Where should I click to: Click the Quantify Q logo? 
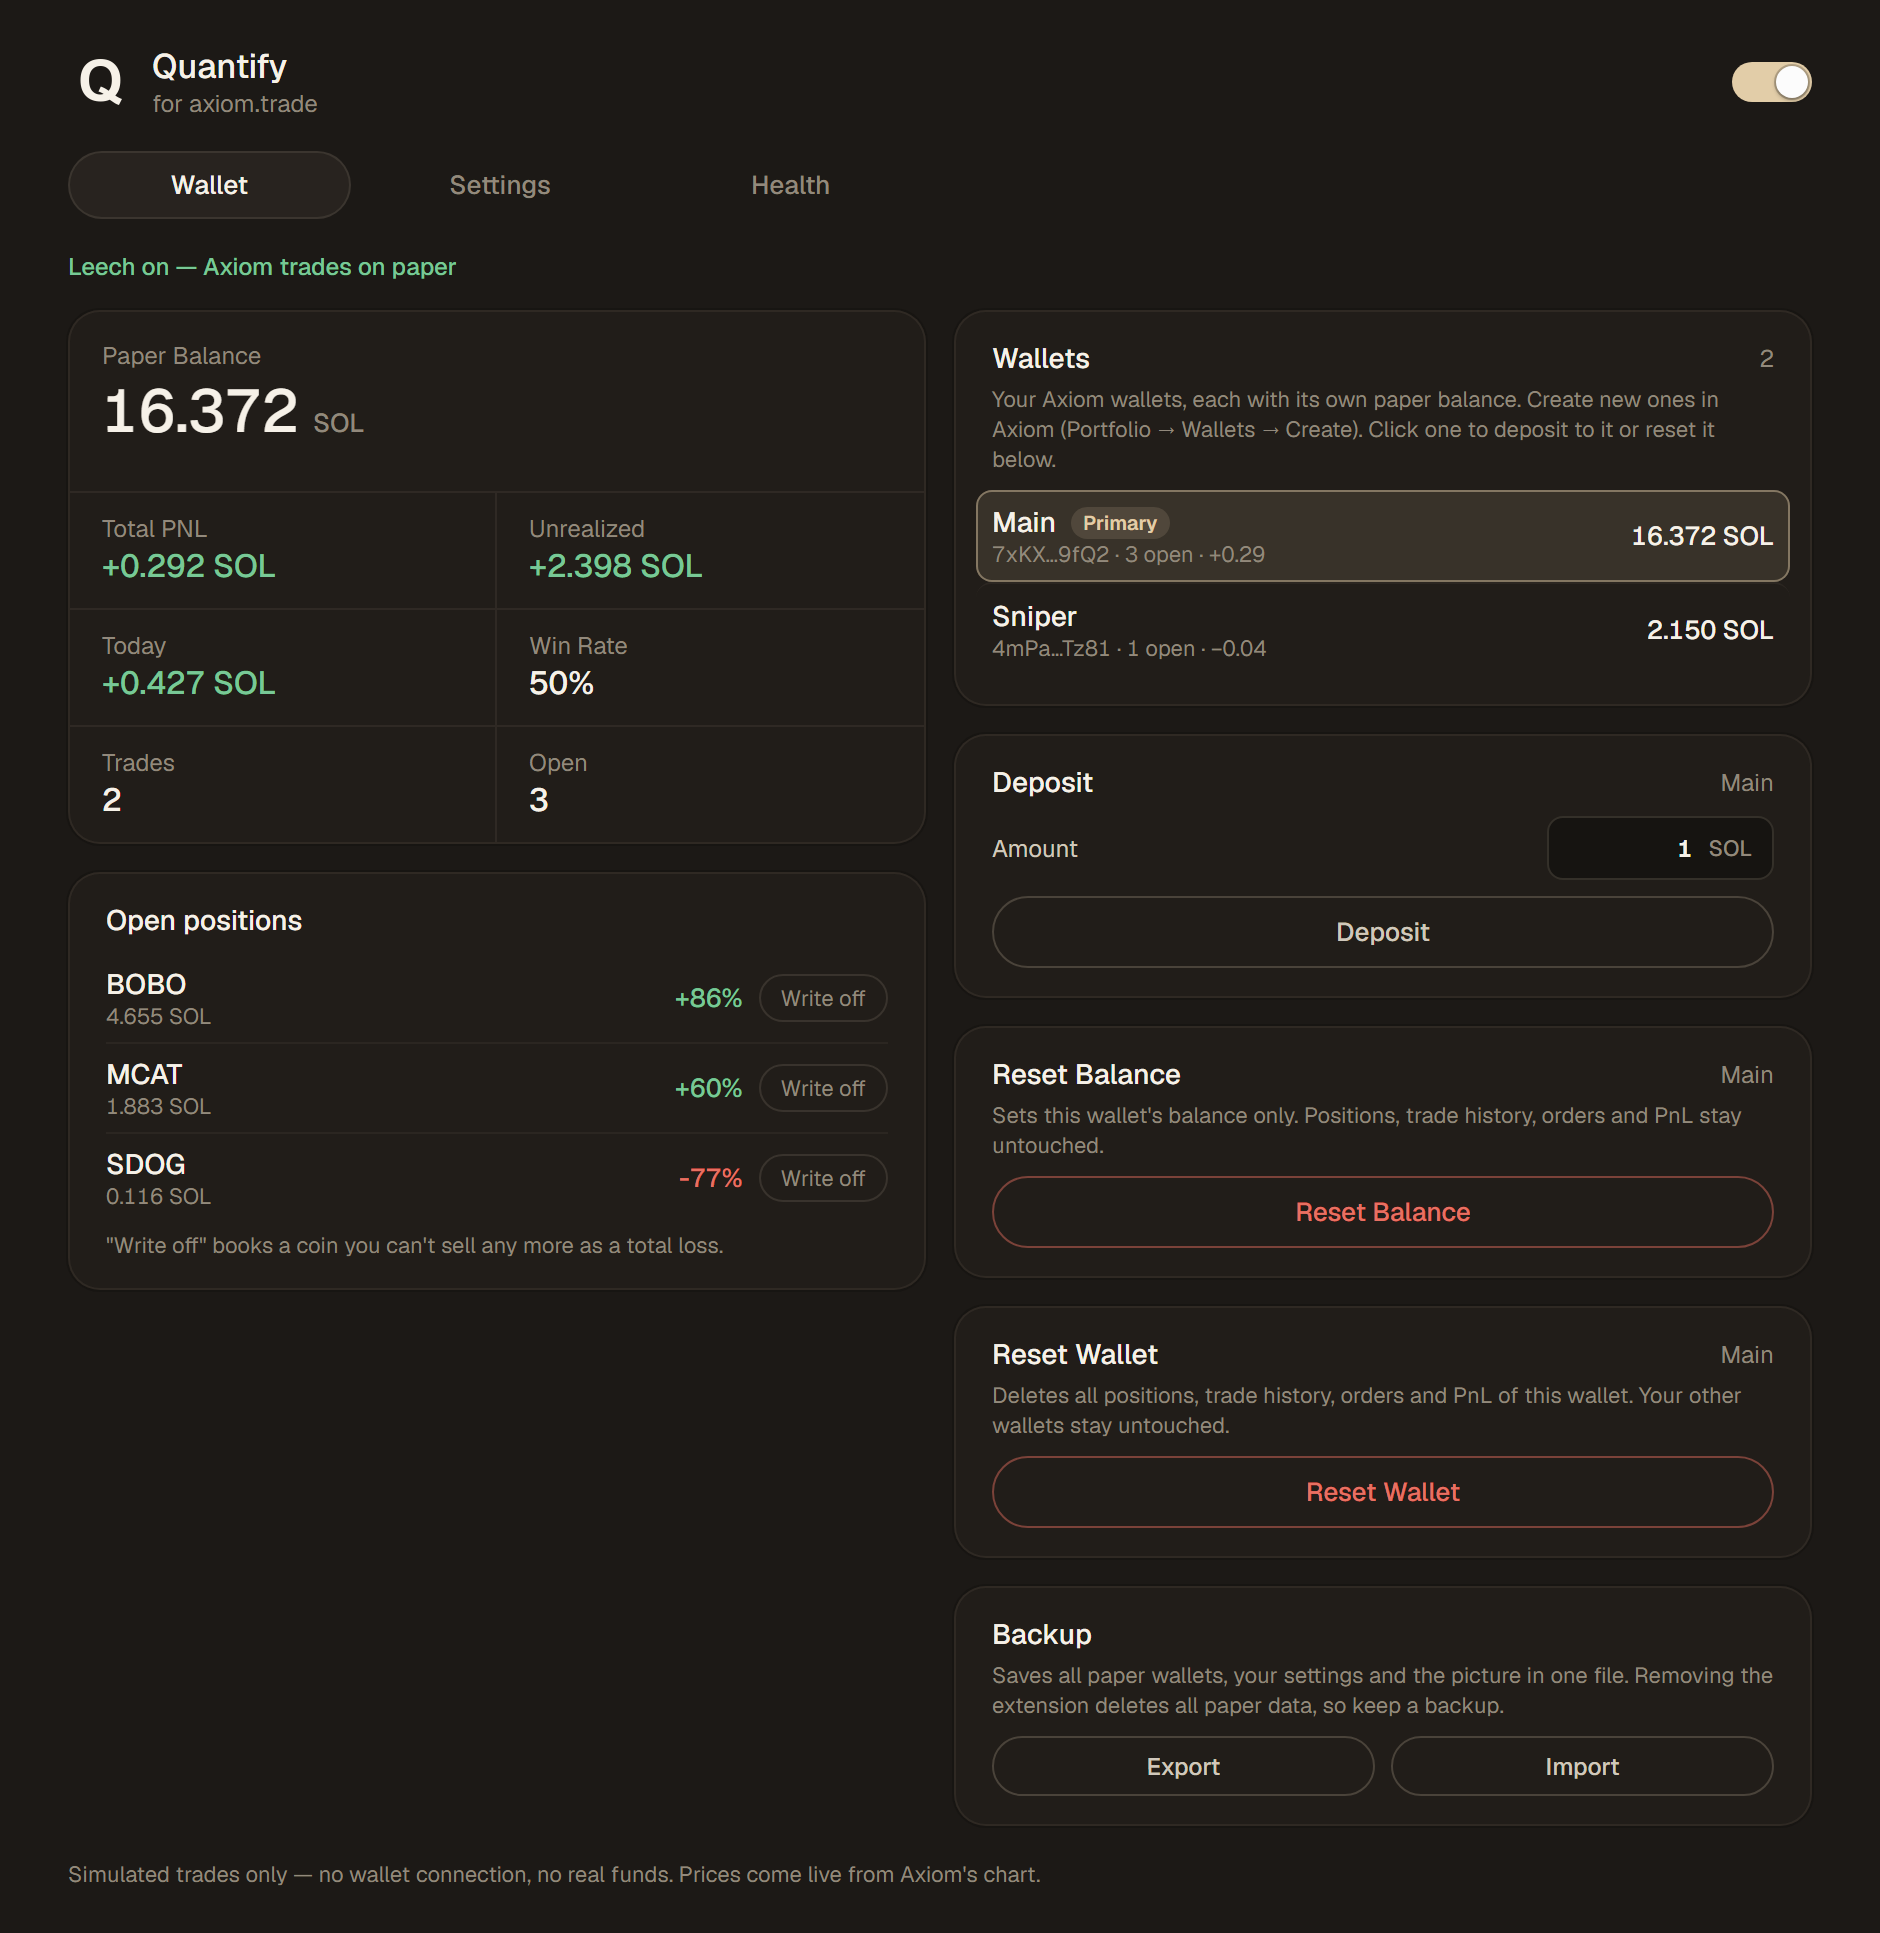[101, 82]
